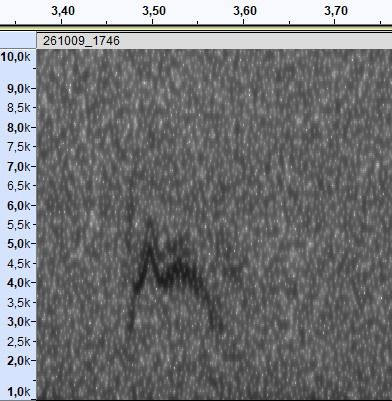Click the 4,5k frequency scale label
This screenshot has width=392, height=401.
19,263
